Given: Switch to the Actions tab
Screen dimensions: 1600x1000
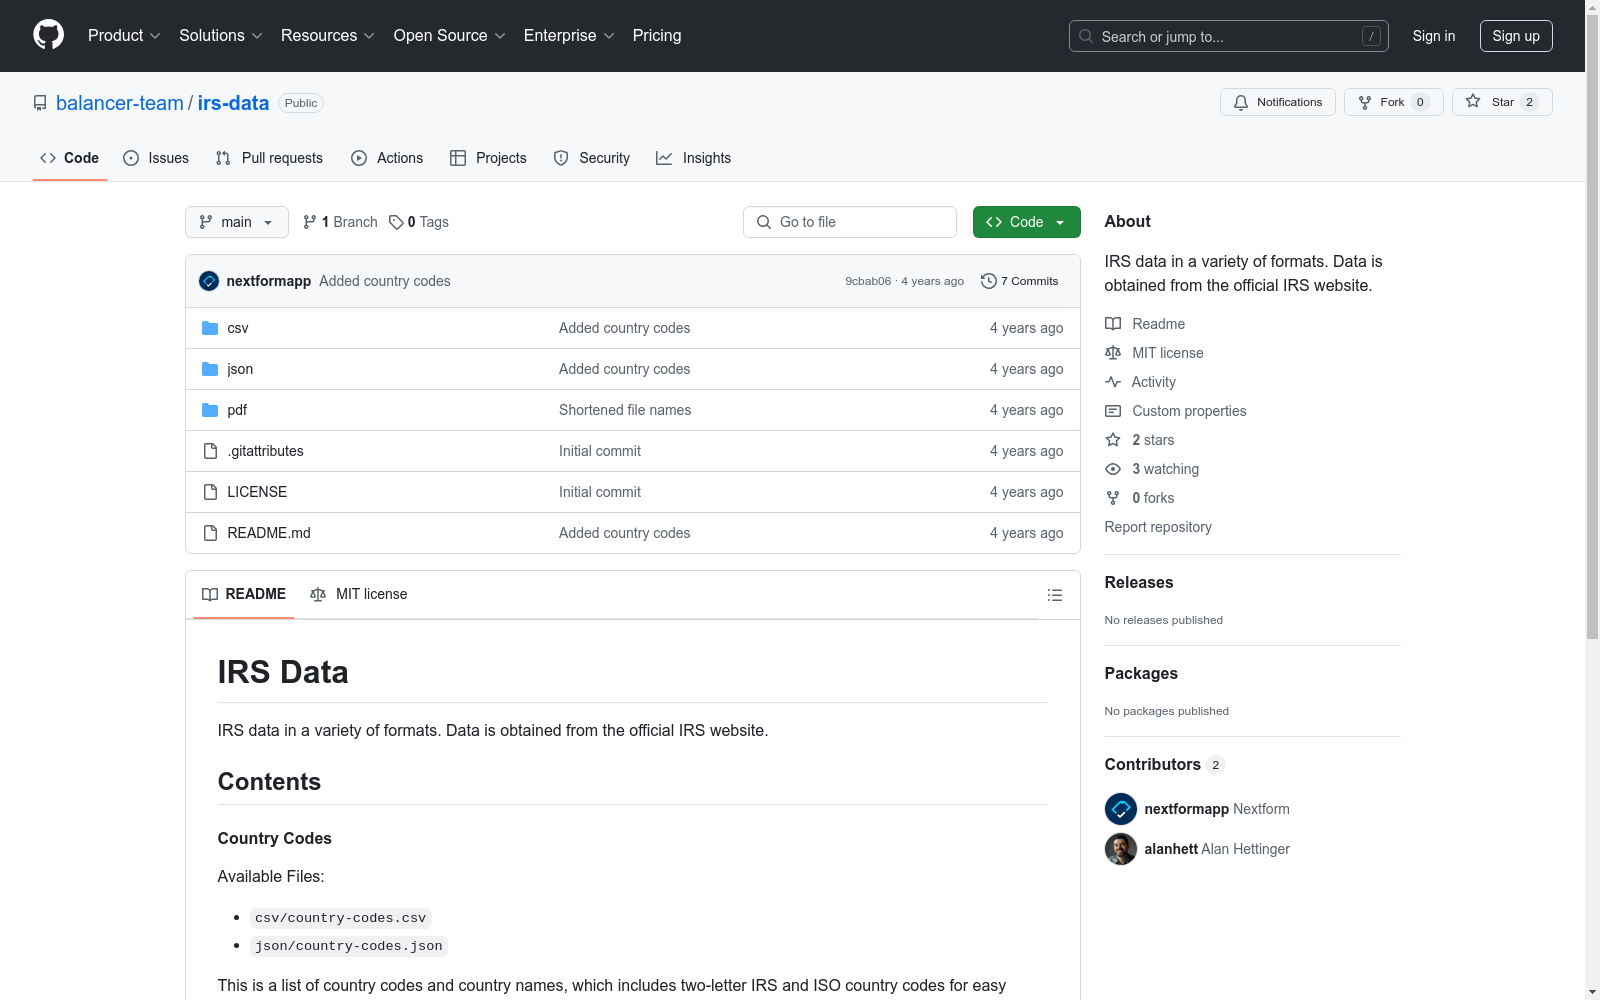Looking at the screenshot, I should (387, 158).
